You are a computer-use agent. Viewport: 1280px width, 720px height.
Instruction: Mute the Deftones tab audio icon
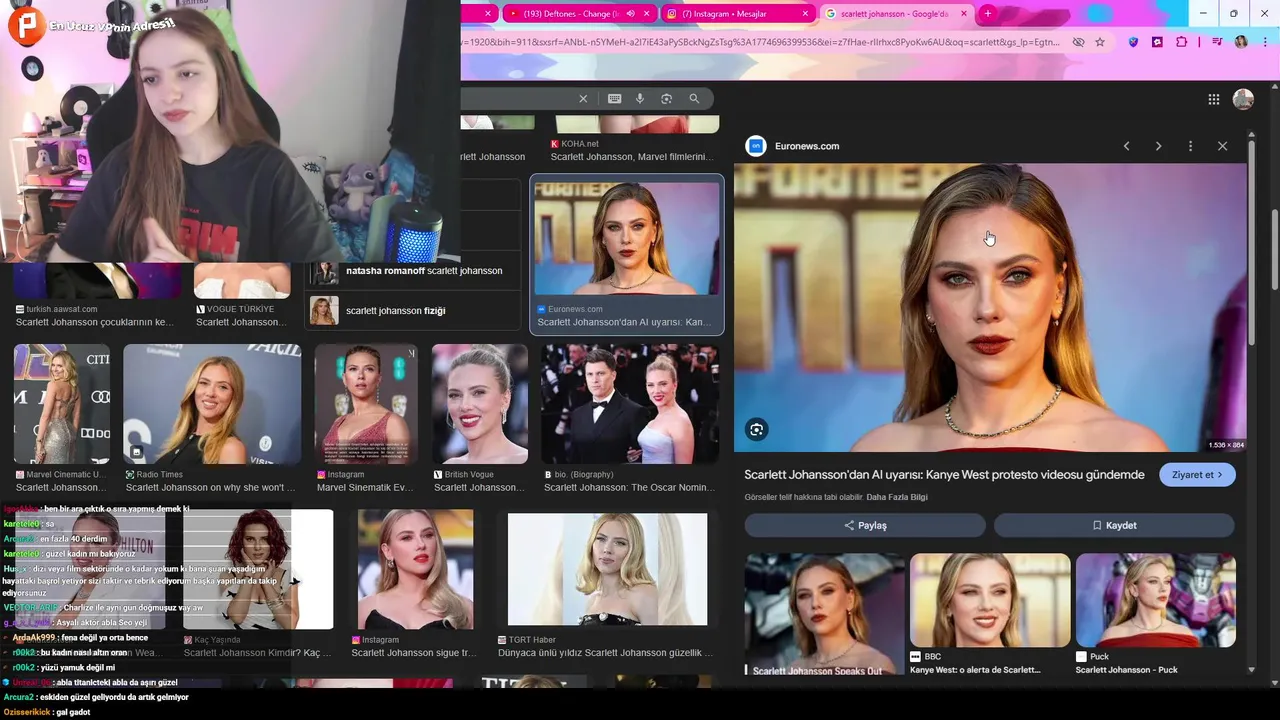point(630,14)
